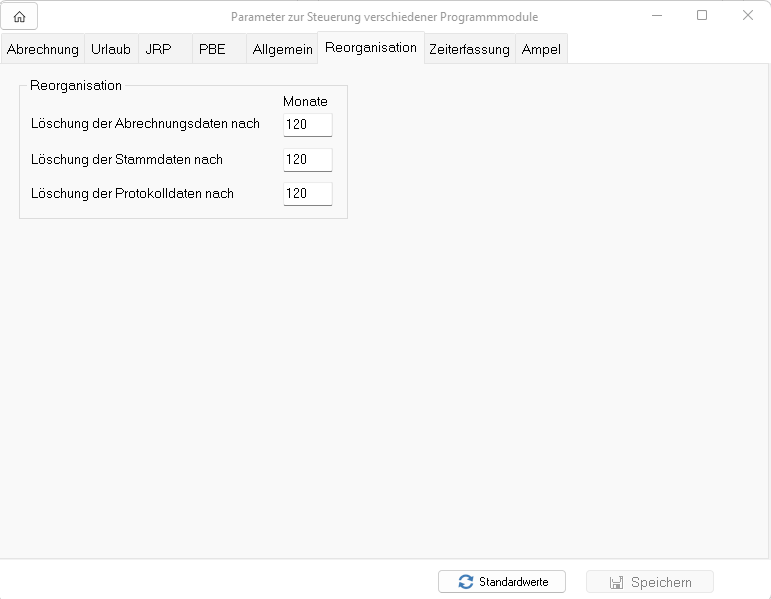Minimize the parameter window
The image size is (771, 599).
(x=657, y=16)
